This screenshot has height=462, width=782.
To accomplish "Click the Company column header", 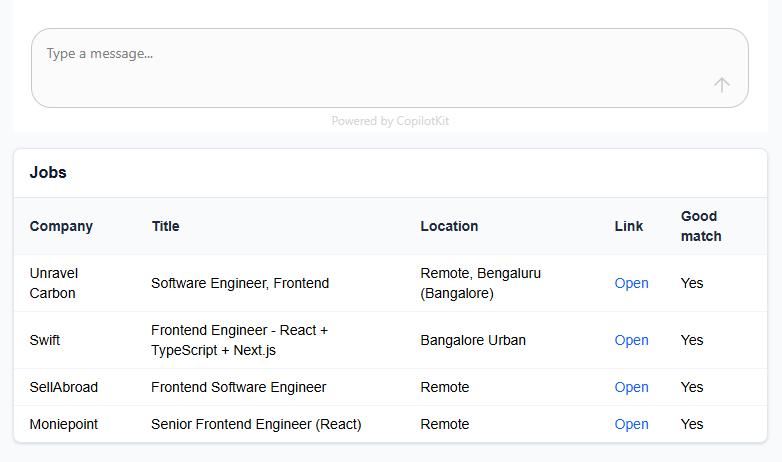I will [61, 226].
